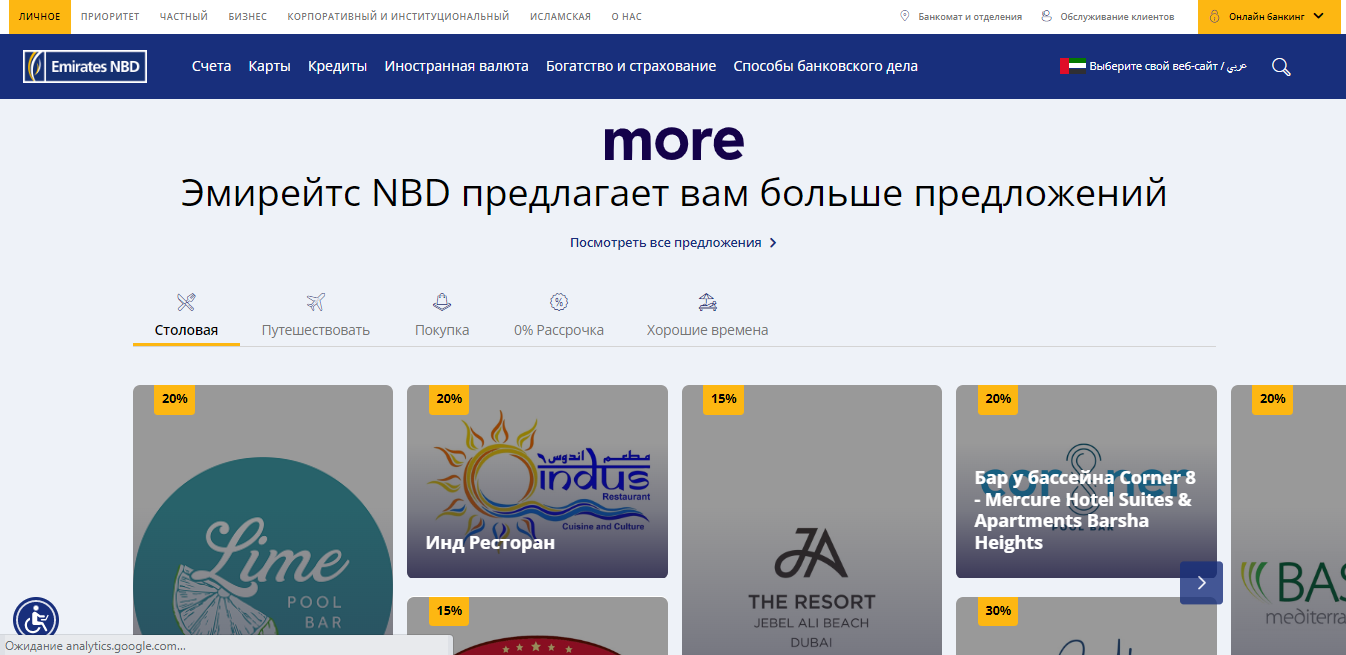Open Посмотреть все предложения link
The width and height of the screenshot is (1346, 655).
tap(673, 243)
